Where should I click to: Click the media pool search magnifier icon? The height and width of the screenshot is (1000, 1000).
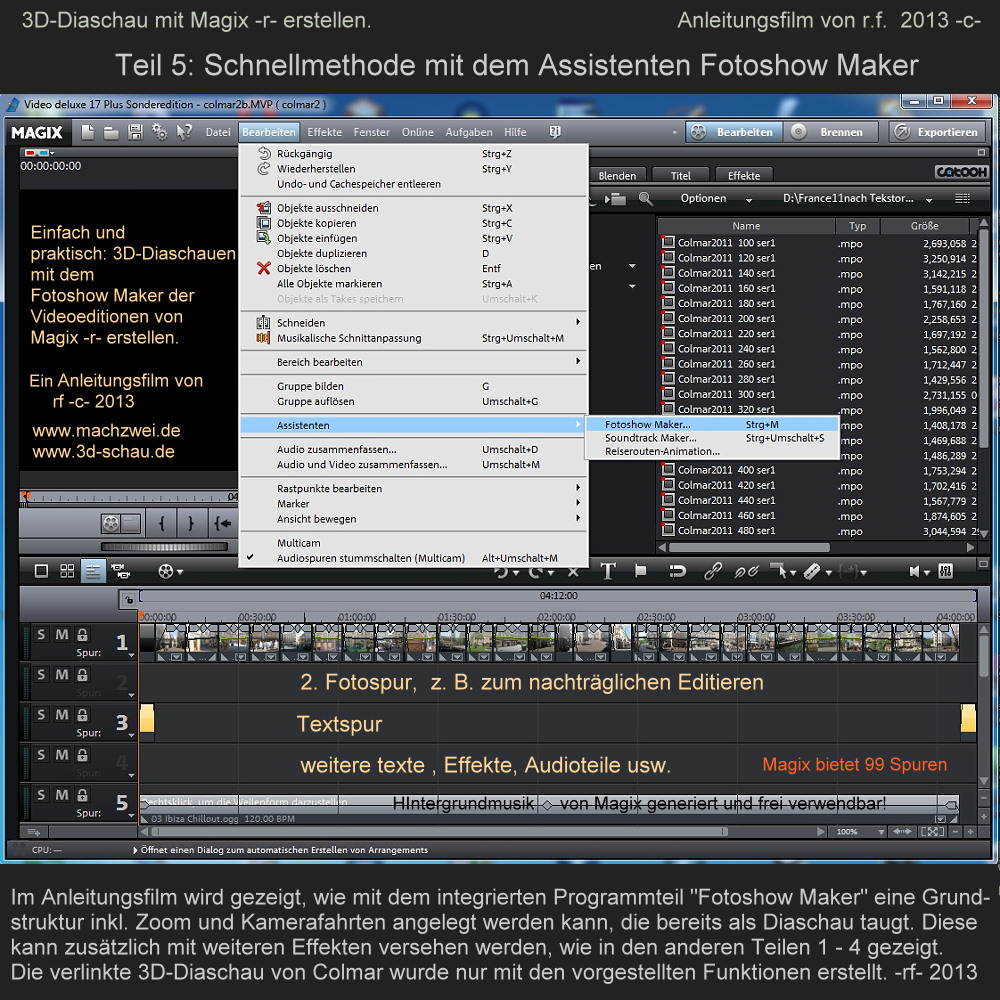click(645, 199)
